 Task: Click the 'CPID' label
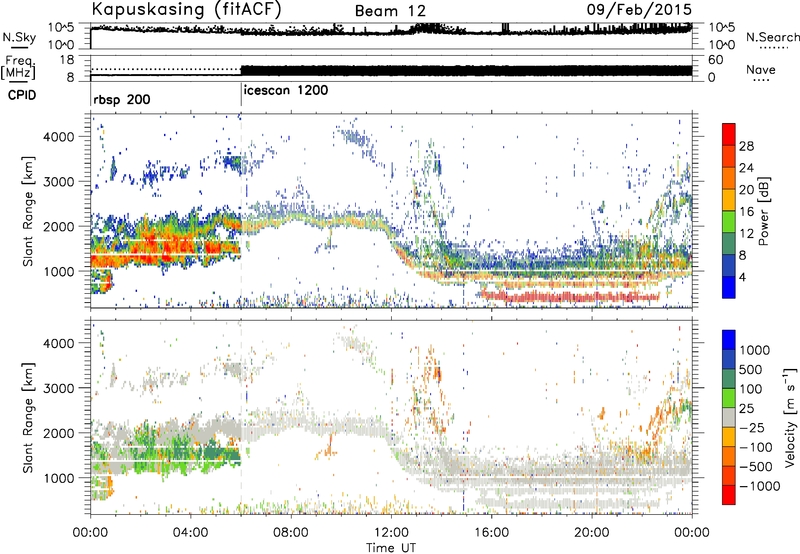[22, 95]
